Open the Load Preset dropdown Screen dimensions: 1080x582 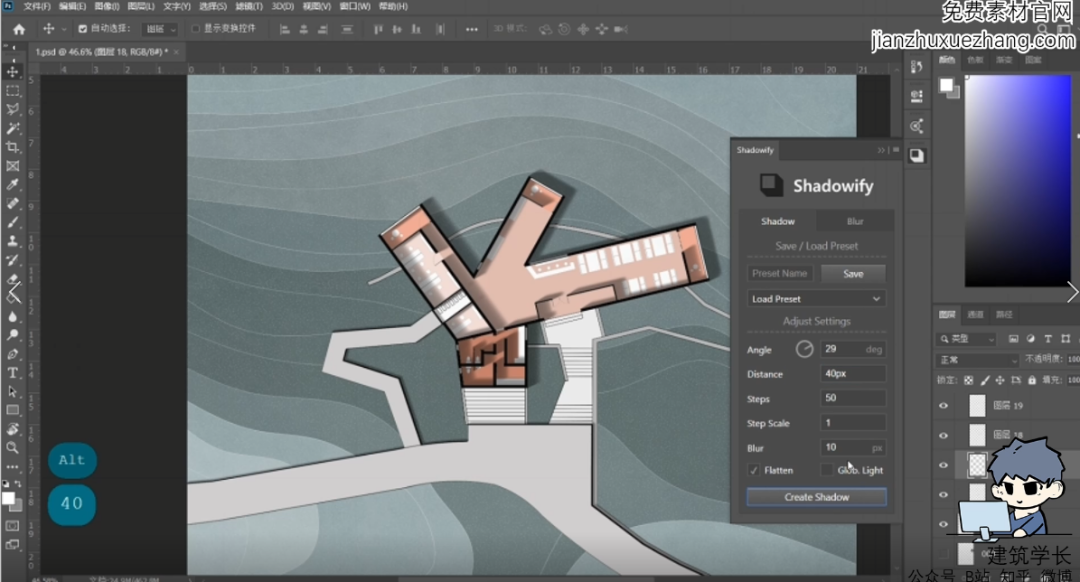tap(816, 299)
